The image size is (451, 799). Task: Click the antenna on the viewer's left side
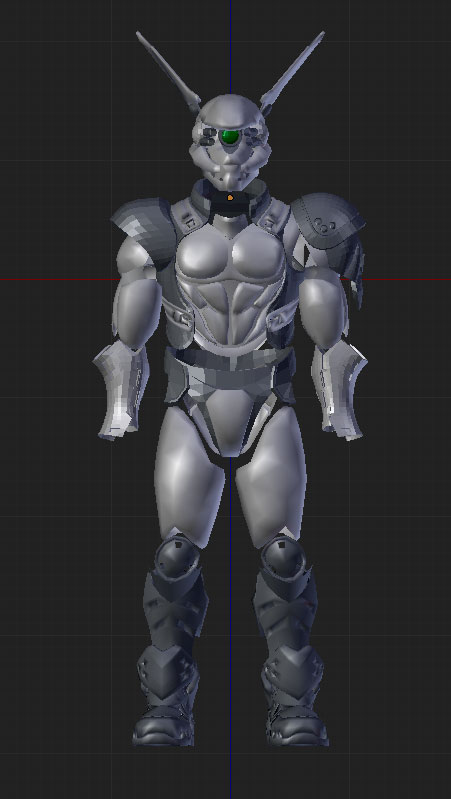168,72
